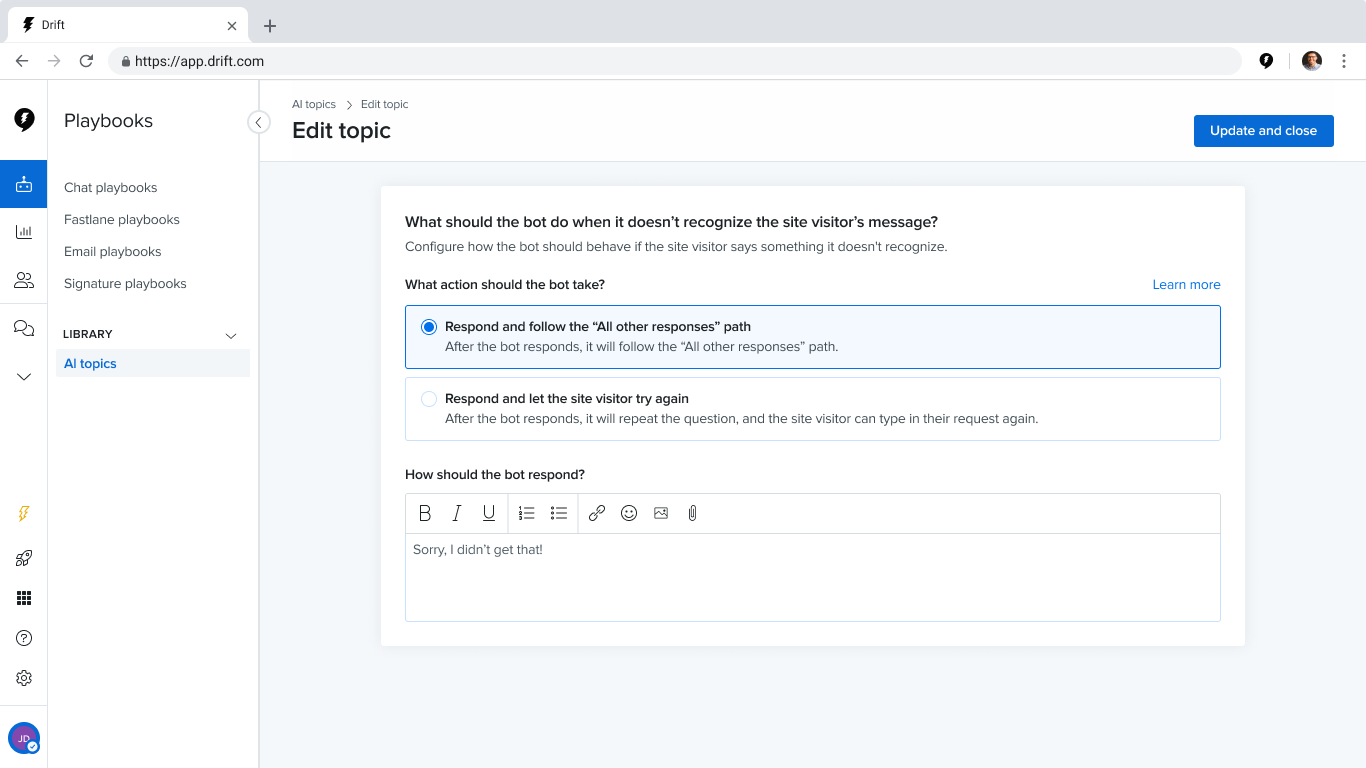Attach a file with paperclip icon

coord(693,513)
